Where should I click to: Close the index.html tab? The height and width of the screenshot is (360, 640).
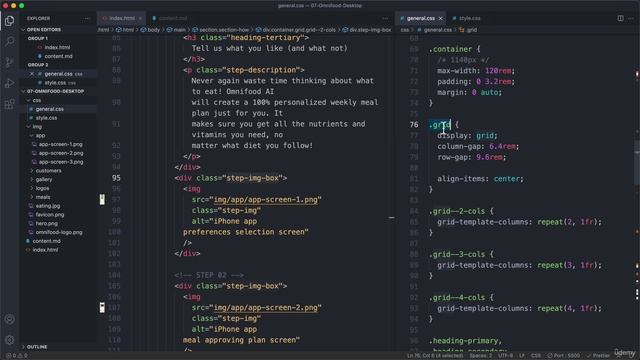tap(140, 18)
